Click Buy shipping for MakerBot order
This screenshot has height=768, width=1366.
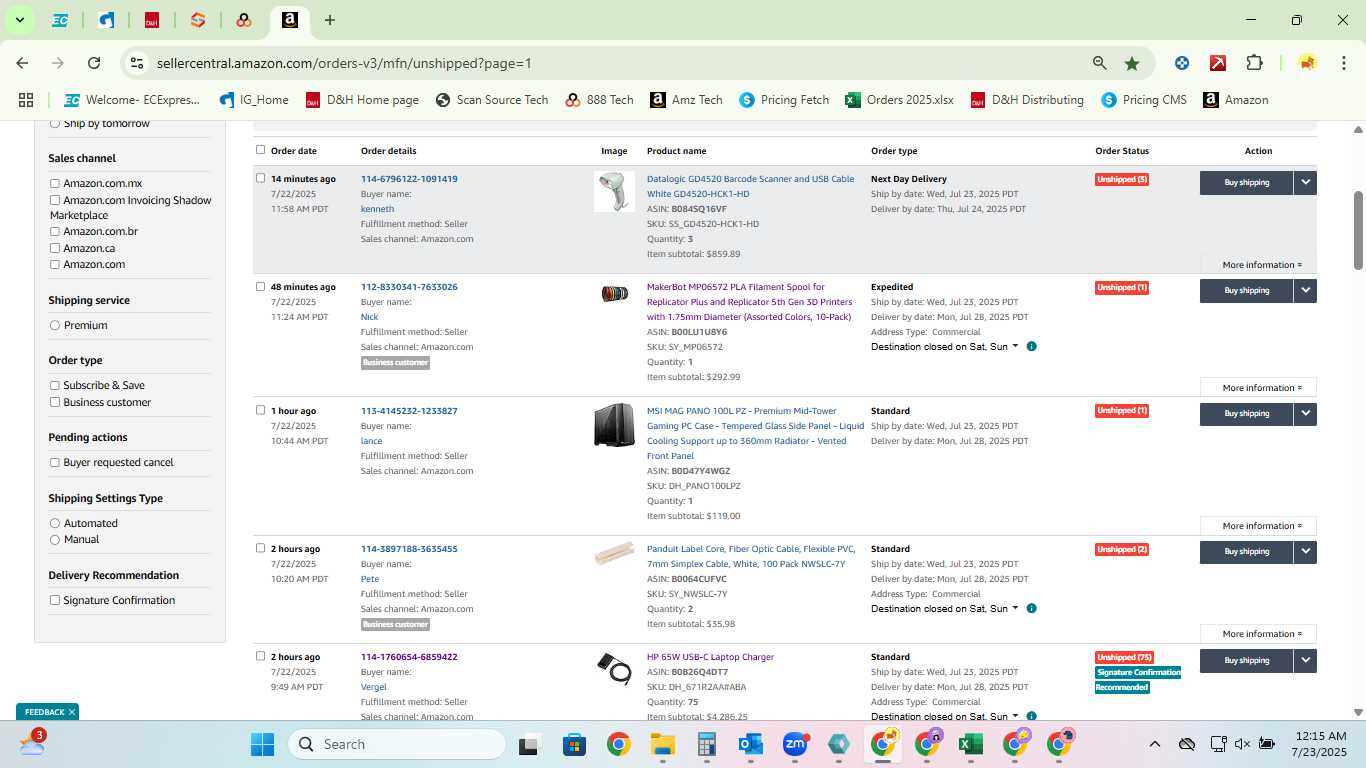click(x=1246, y=290)
